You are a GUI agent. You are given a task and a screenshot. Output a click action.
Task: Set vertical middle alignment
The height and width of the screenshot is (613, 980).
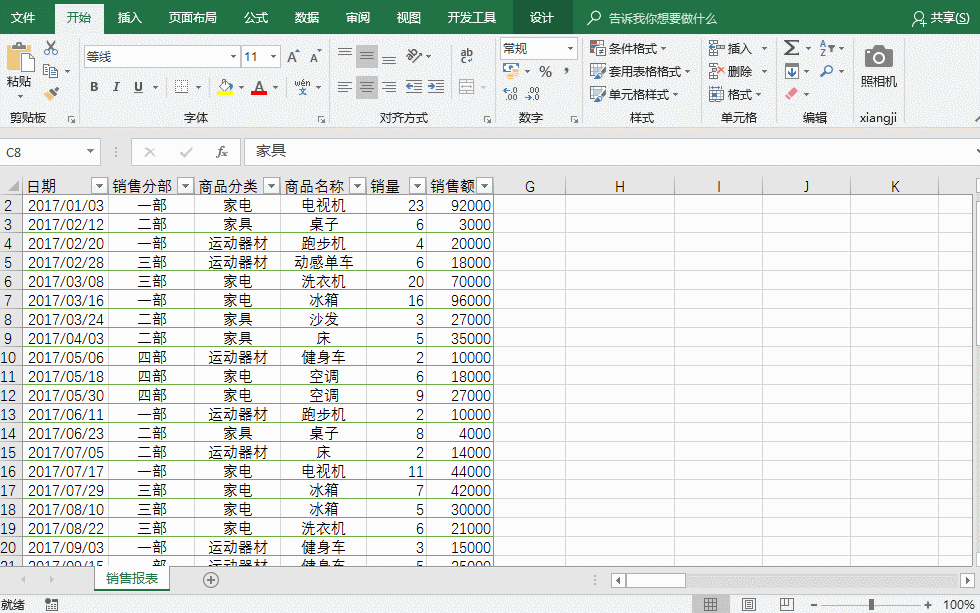click(367, 57)
